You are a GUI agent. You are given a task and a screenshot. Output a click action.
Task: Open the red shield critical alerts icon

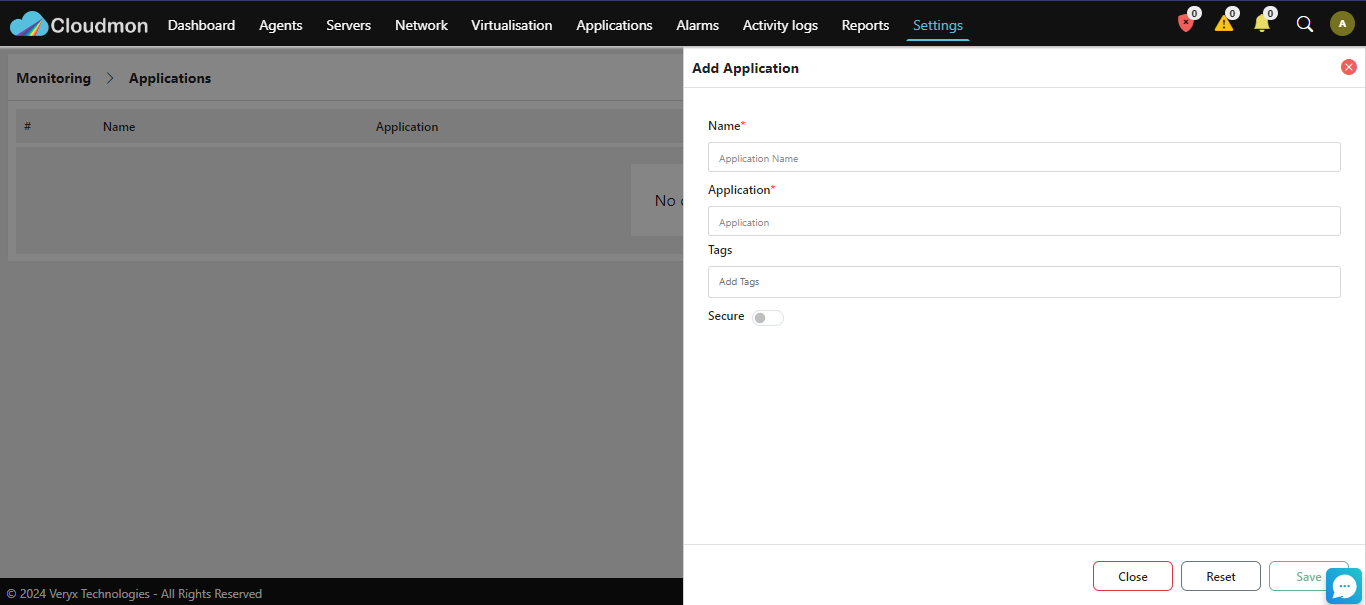pos(1186,23)
